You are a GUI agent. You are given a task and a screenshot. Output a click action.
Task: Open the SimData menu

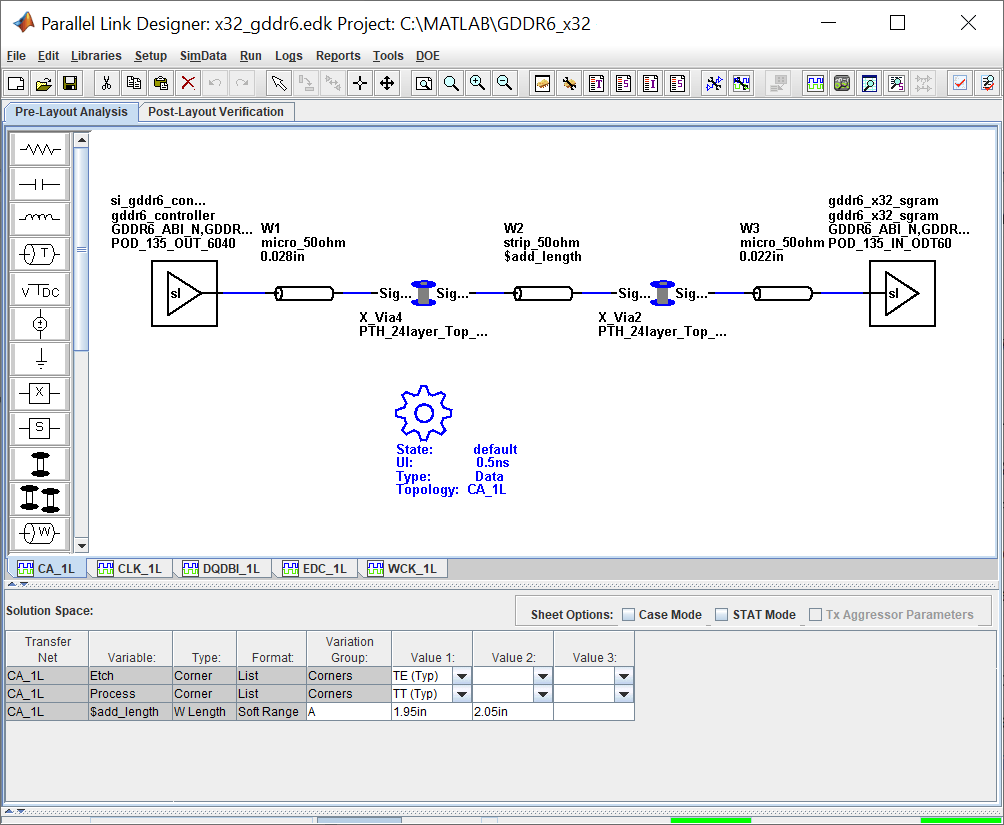[203, 56]
